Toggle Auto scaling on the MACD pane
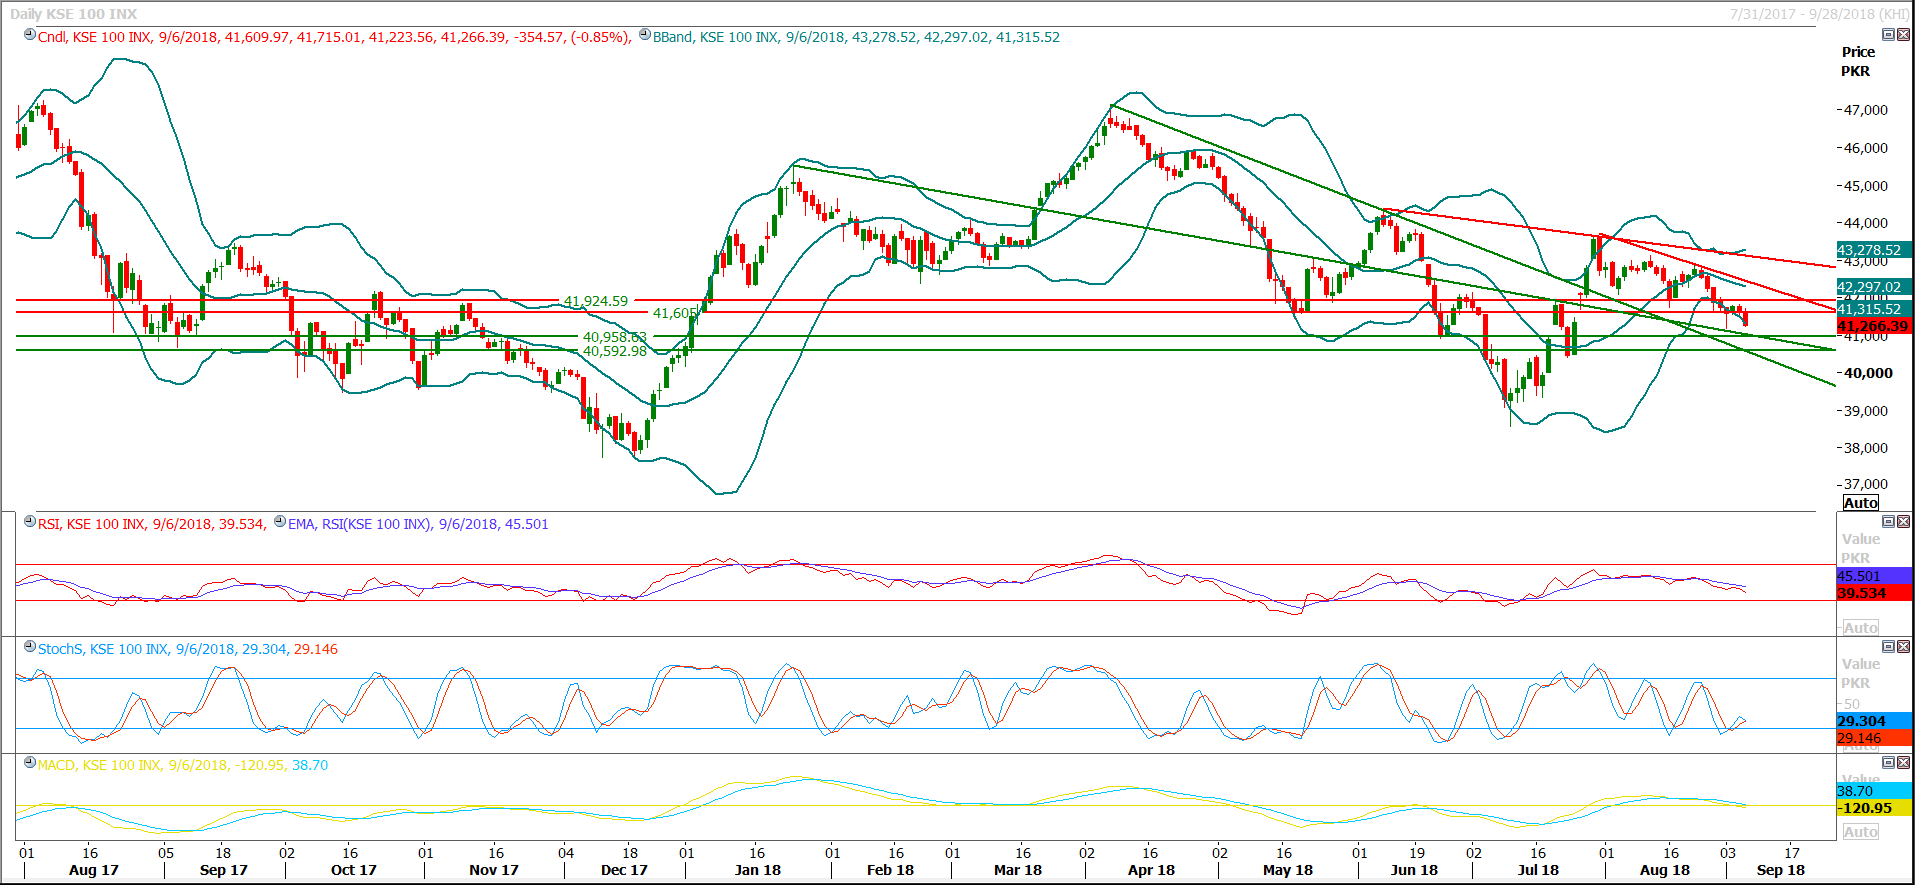1915x885 pixels. tap(1860, 832)
